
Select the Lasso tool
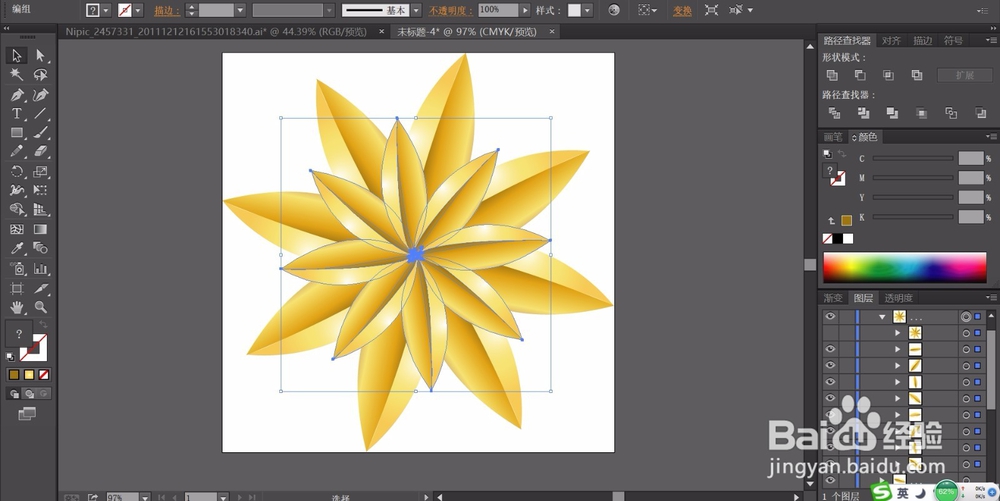click(41, 75)
